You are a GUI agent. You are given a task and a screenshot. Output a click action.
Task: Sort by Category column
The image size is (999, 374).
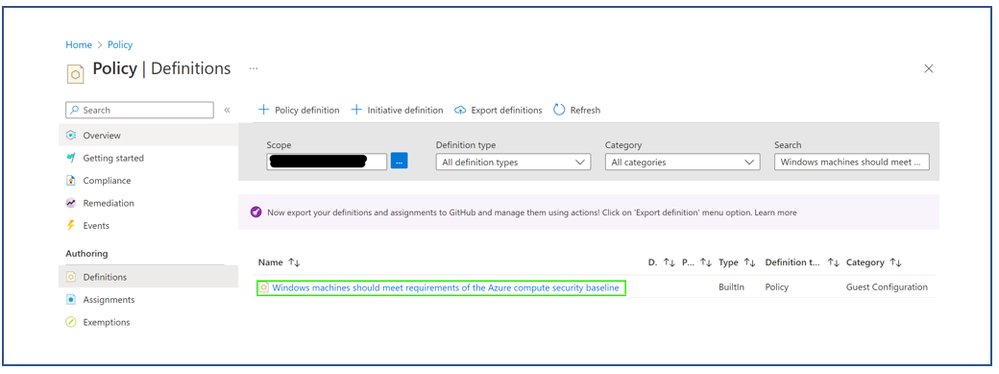873,263
